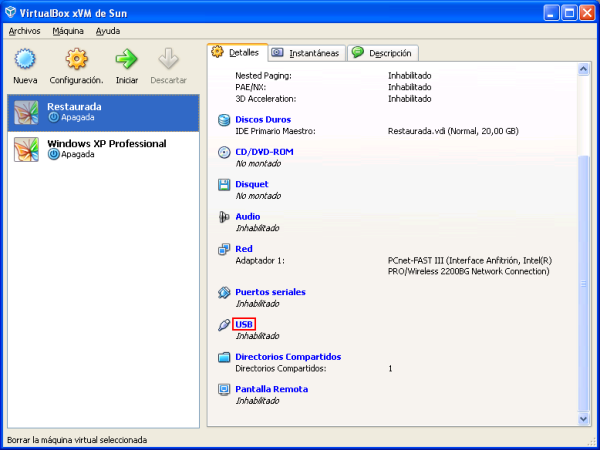Click the CD/DVD-ROM disc icon
The image size is (600, 450).
point(225,152)
